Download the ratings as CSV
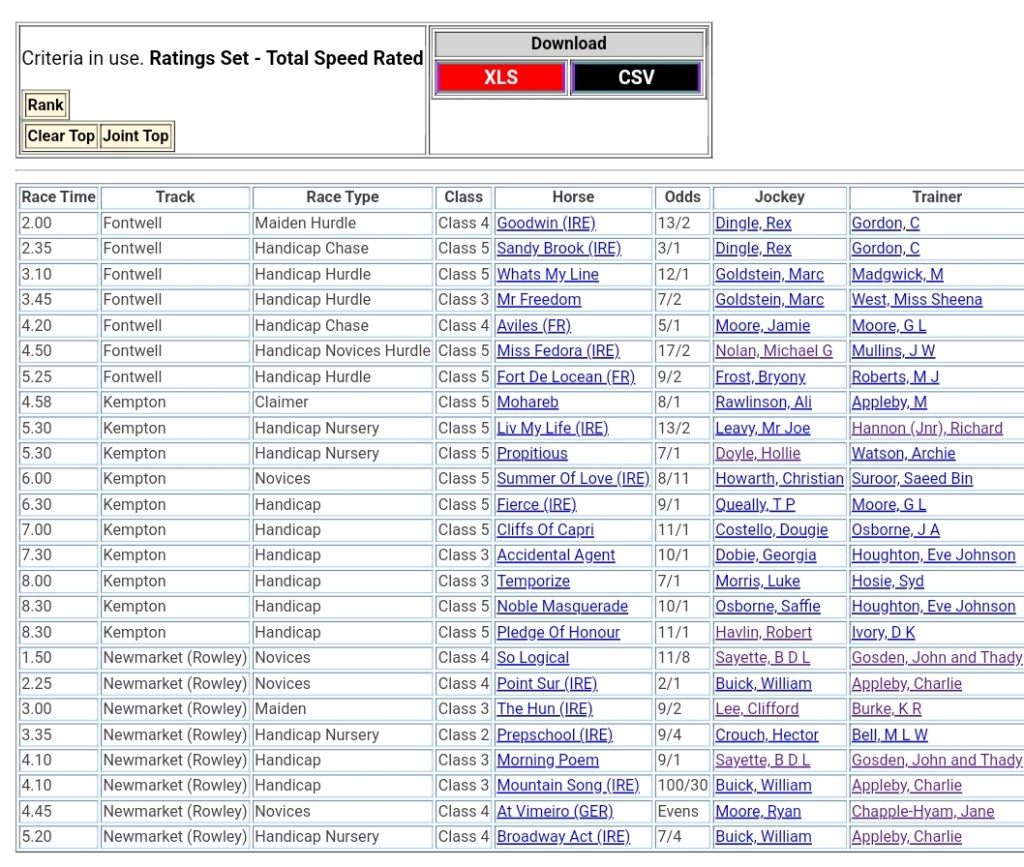 pyautogui.click(x=636, y=78)
